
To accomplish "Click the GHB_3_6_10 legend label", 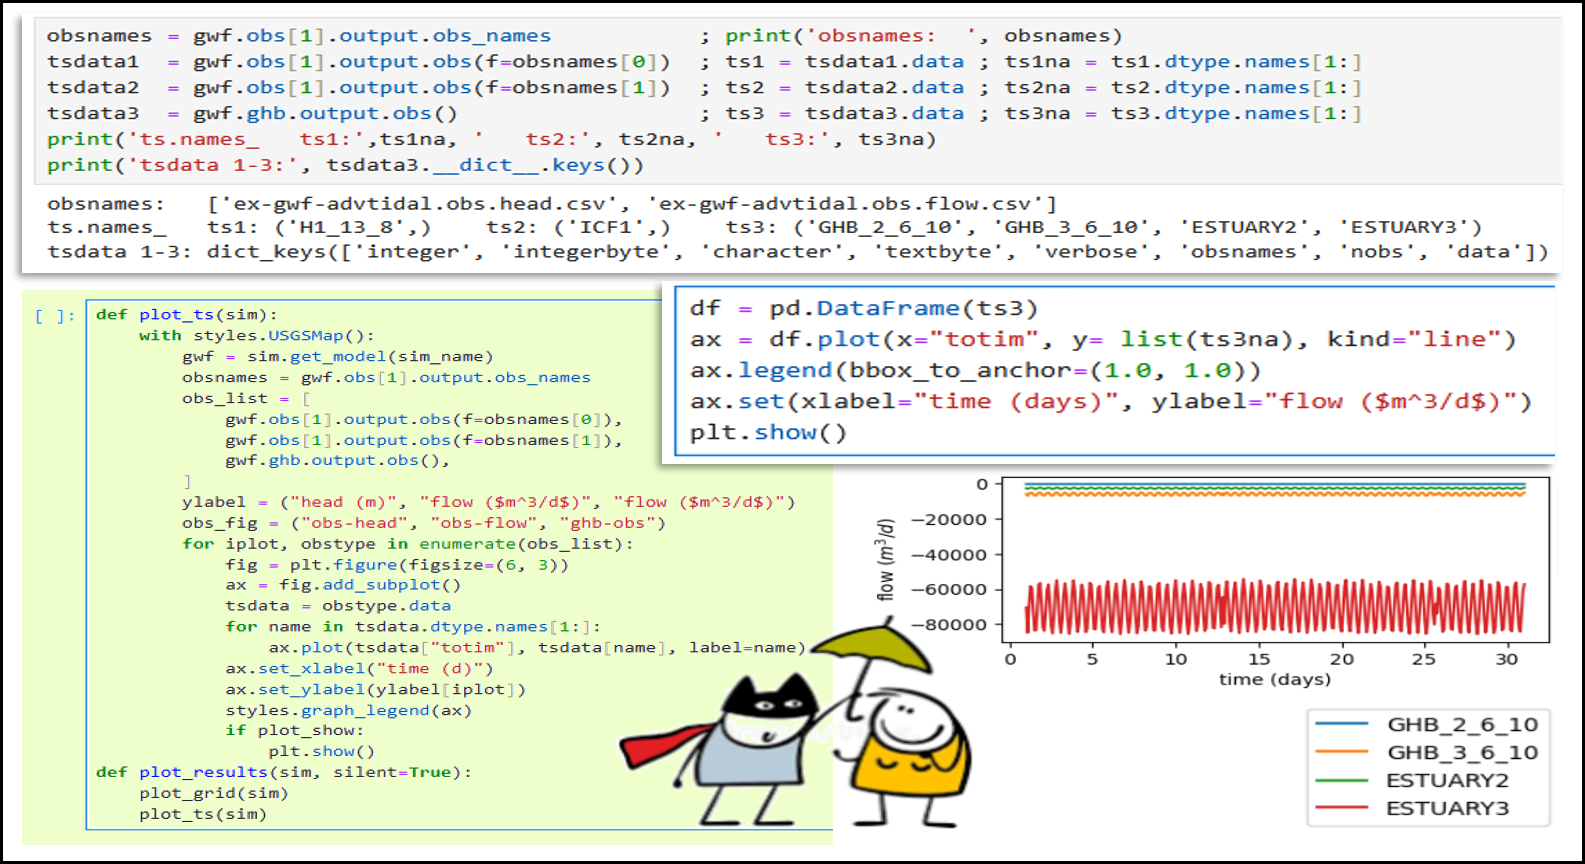I will pos(1462,753).
